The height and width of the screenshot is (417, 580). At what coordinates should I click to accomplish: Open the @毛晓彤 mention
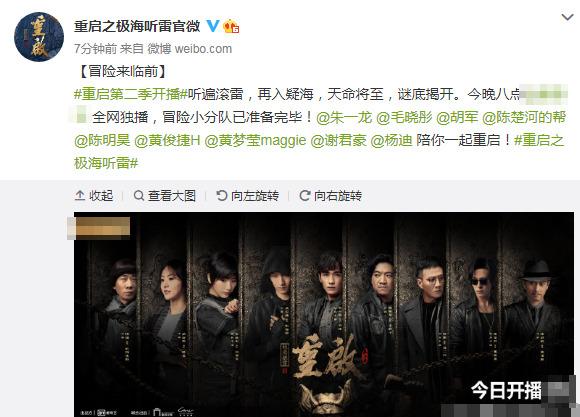(404, 117)
